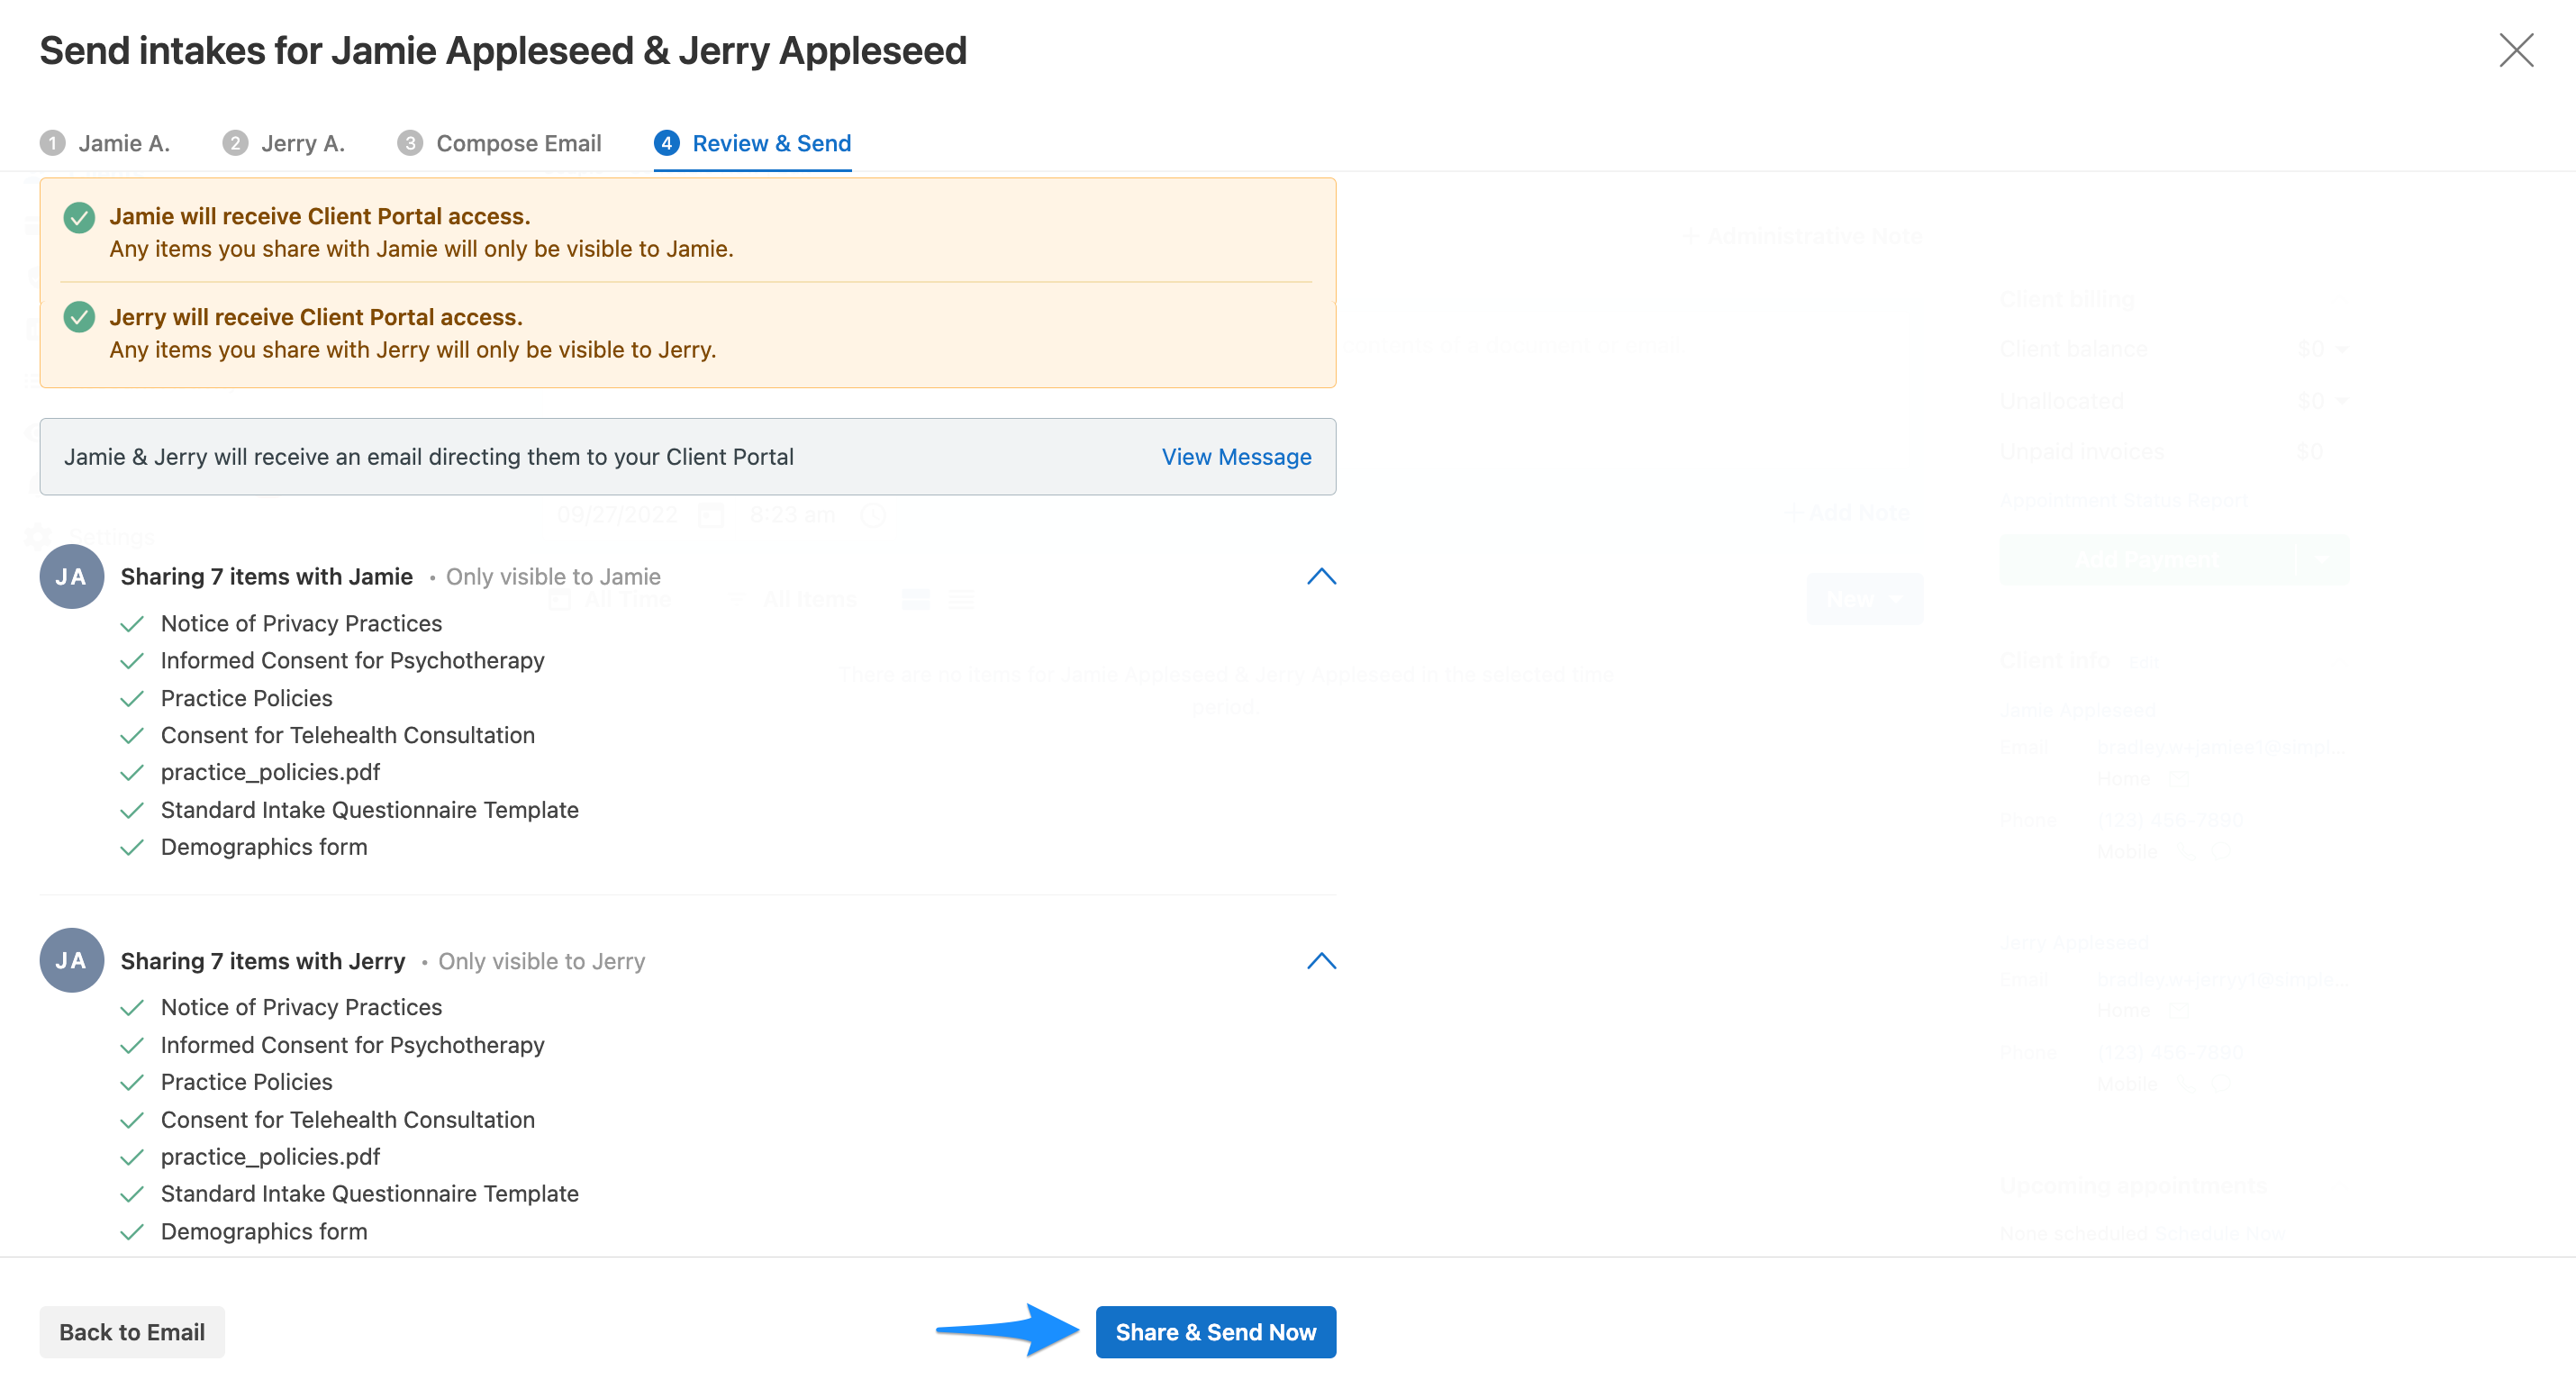Click Informed Consent for Psychotherapy under Jerry
Screen dimensions: 2576x1398
pos(352,1045)
